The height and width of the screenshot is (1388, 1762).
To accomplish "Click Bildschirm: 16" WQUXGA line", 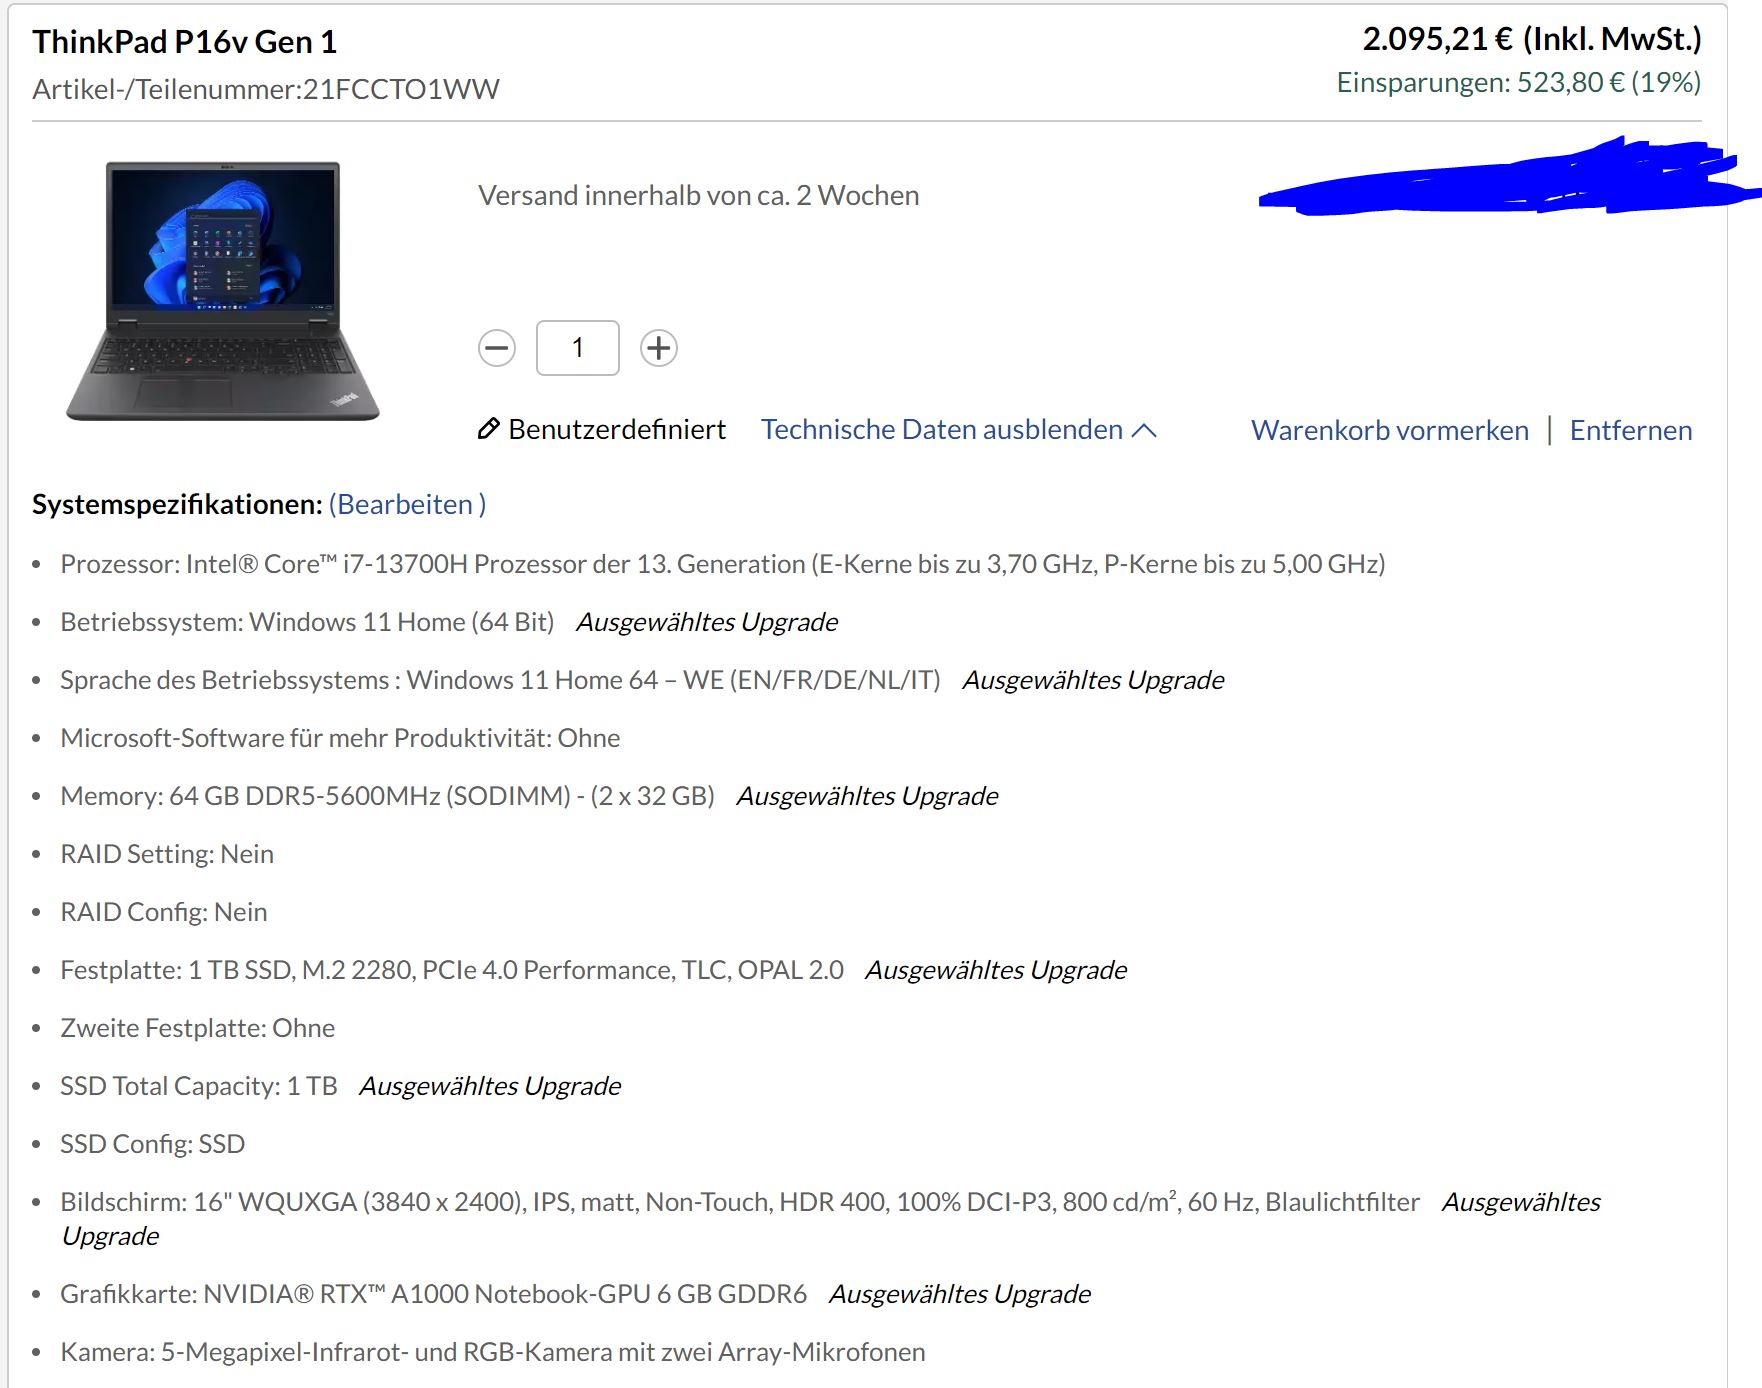I will (740, 1202).
